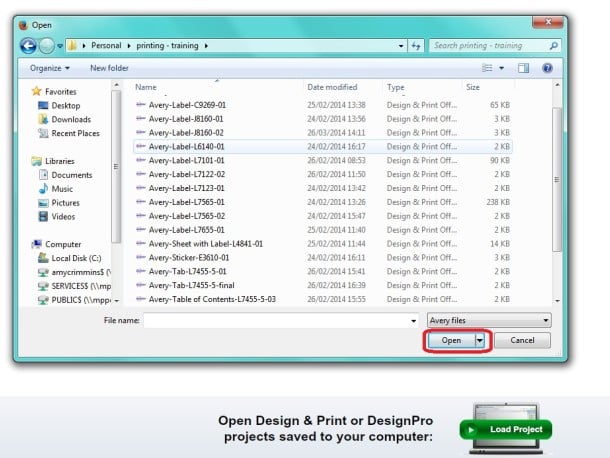Viewport: 610px width, 458px height.
Task: Select file Avery-Label-L7565-02
Action: point(322,216)
